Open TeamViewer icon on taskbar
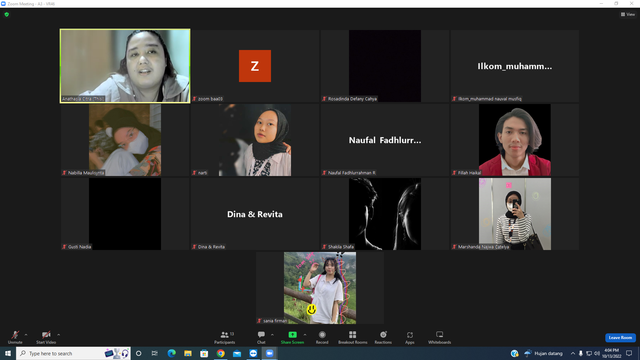 coord(253,353)
